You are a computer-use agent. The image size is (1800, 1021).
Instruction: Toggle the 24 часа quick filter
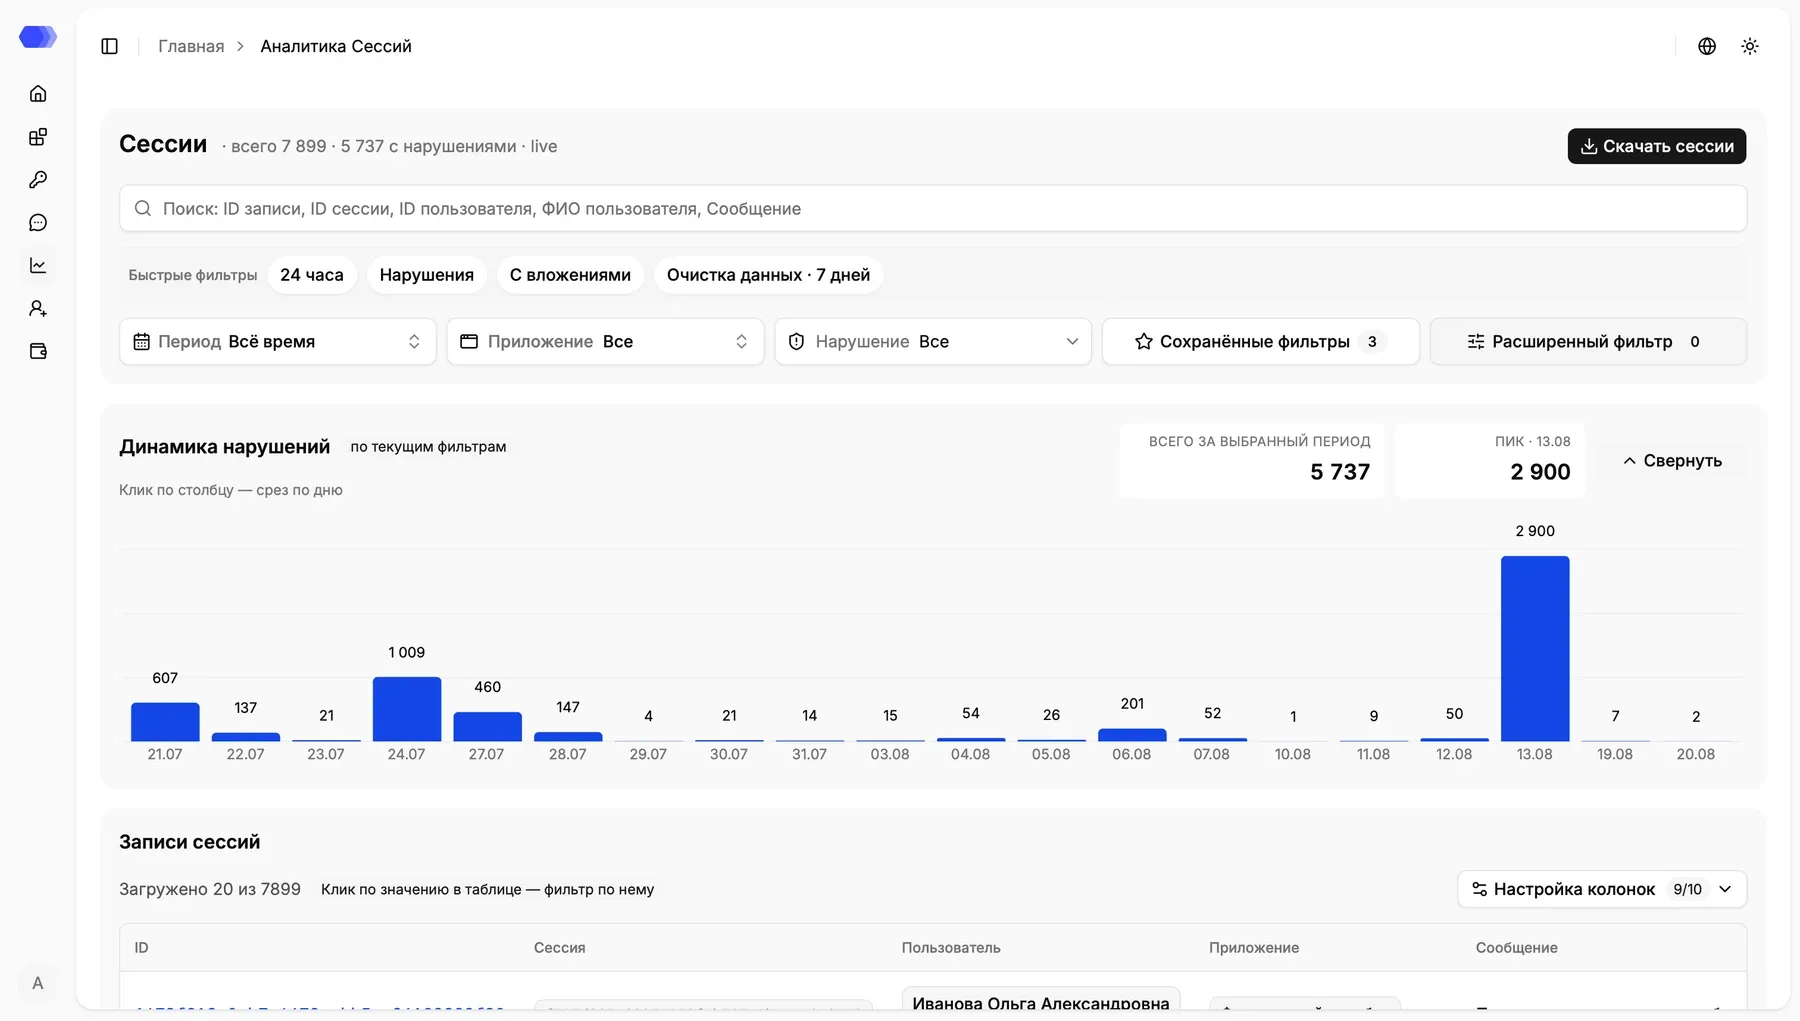312,275
